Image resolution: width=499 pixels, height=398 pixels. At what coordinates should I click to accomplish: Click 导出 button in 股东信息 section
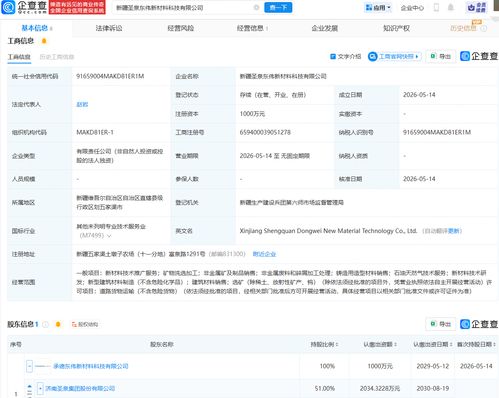pos(441,324)
